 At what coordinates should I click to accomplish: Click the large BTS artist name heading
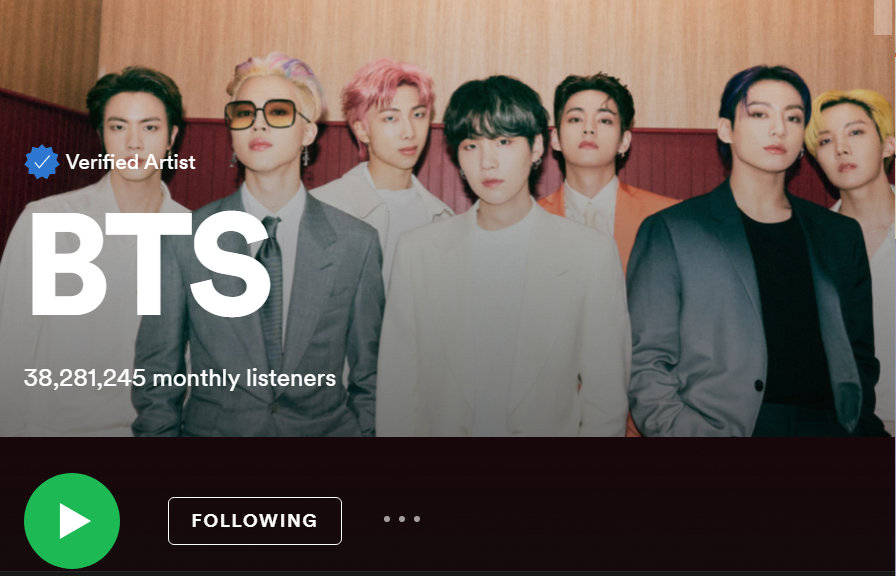tap(150, 264)
